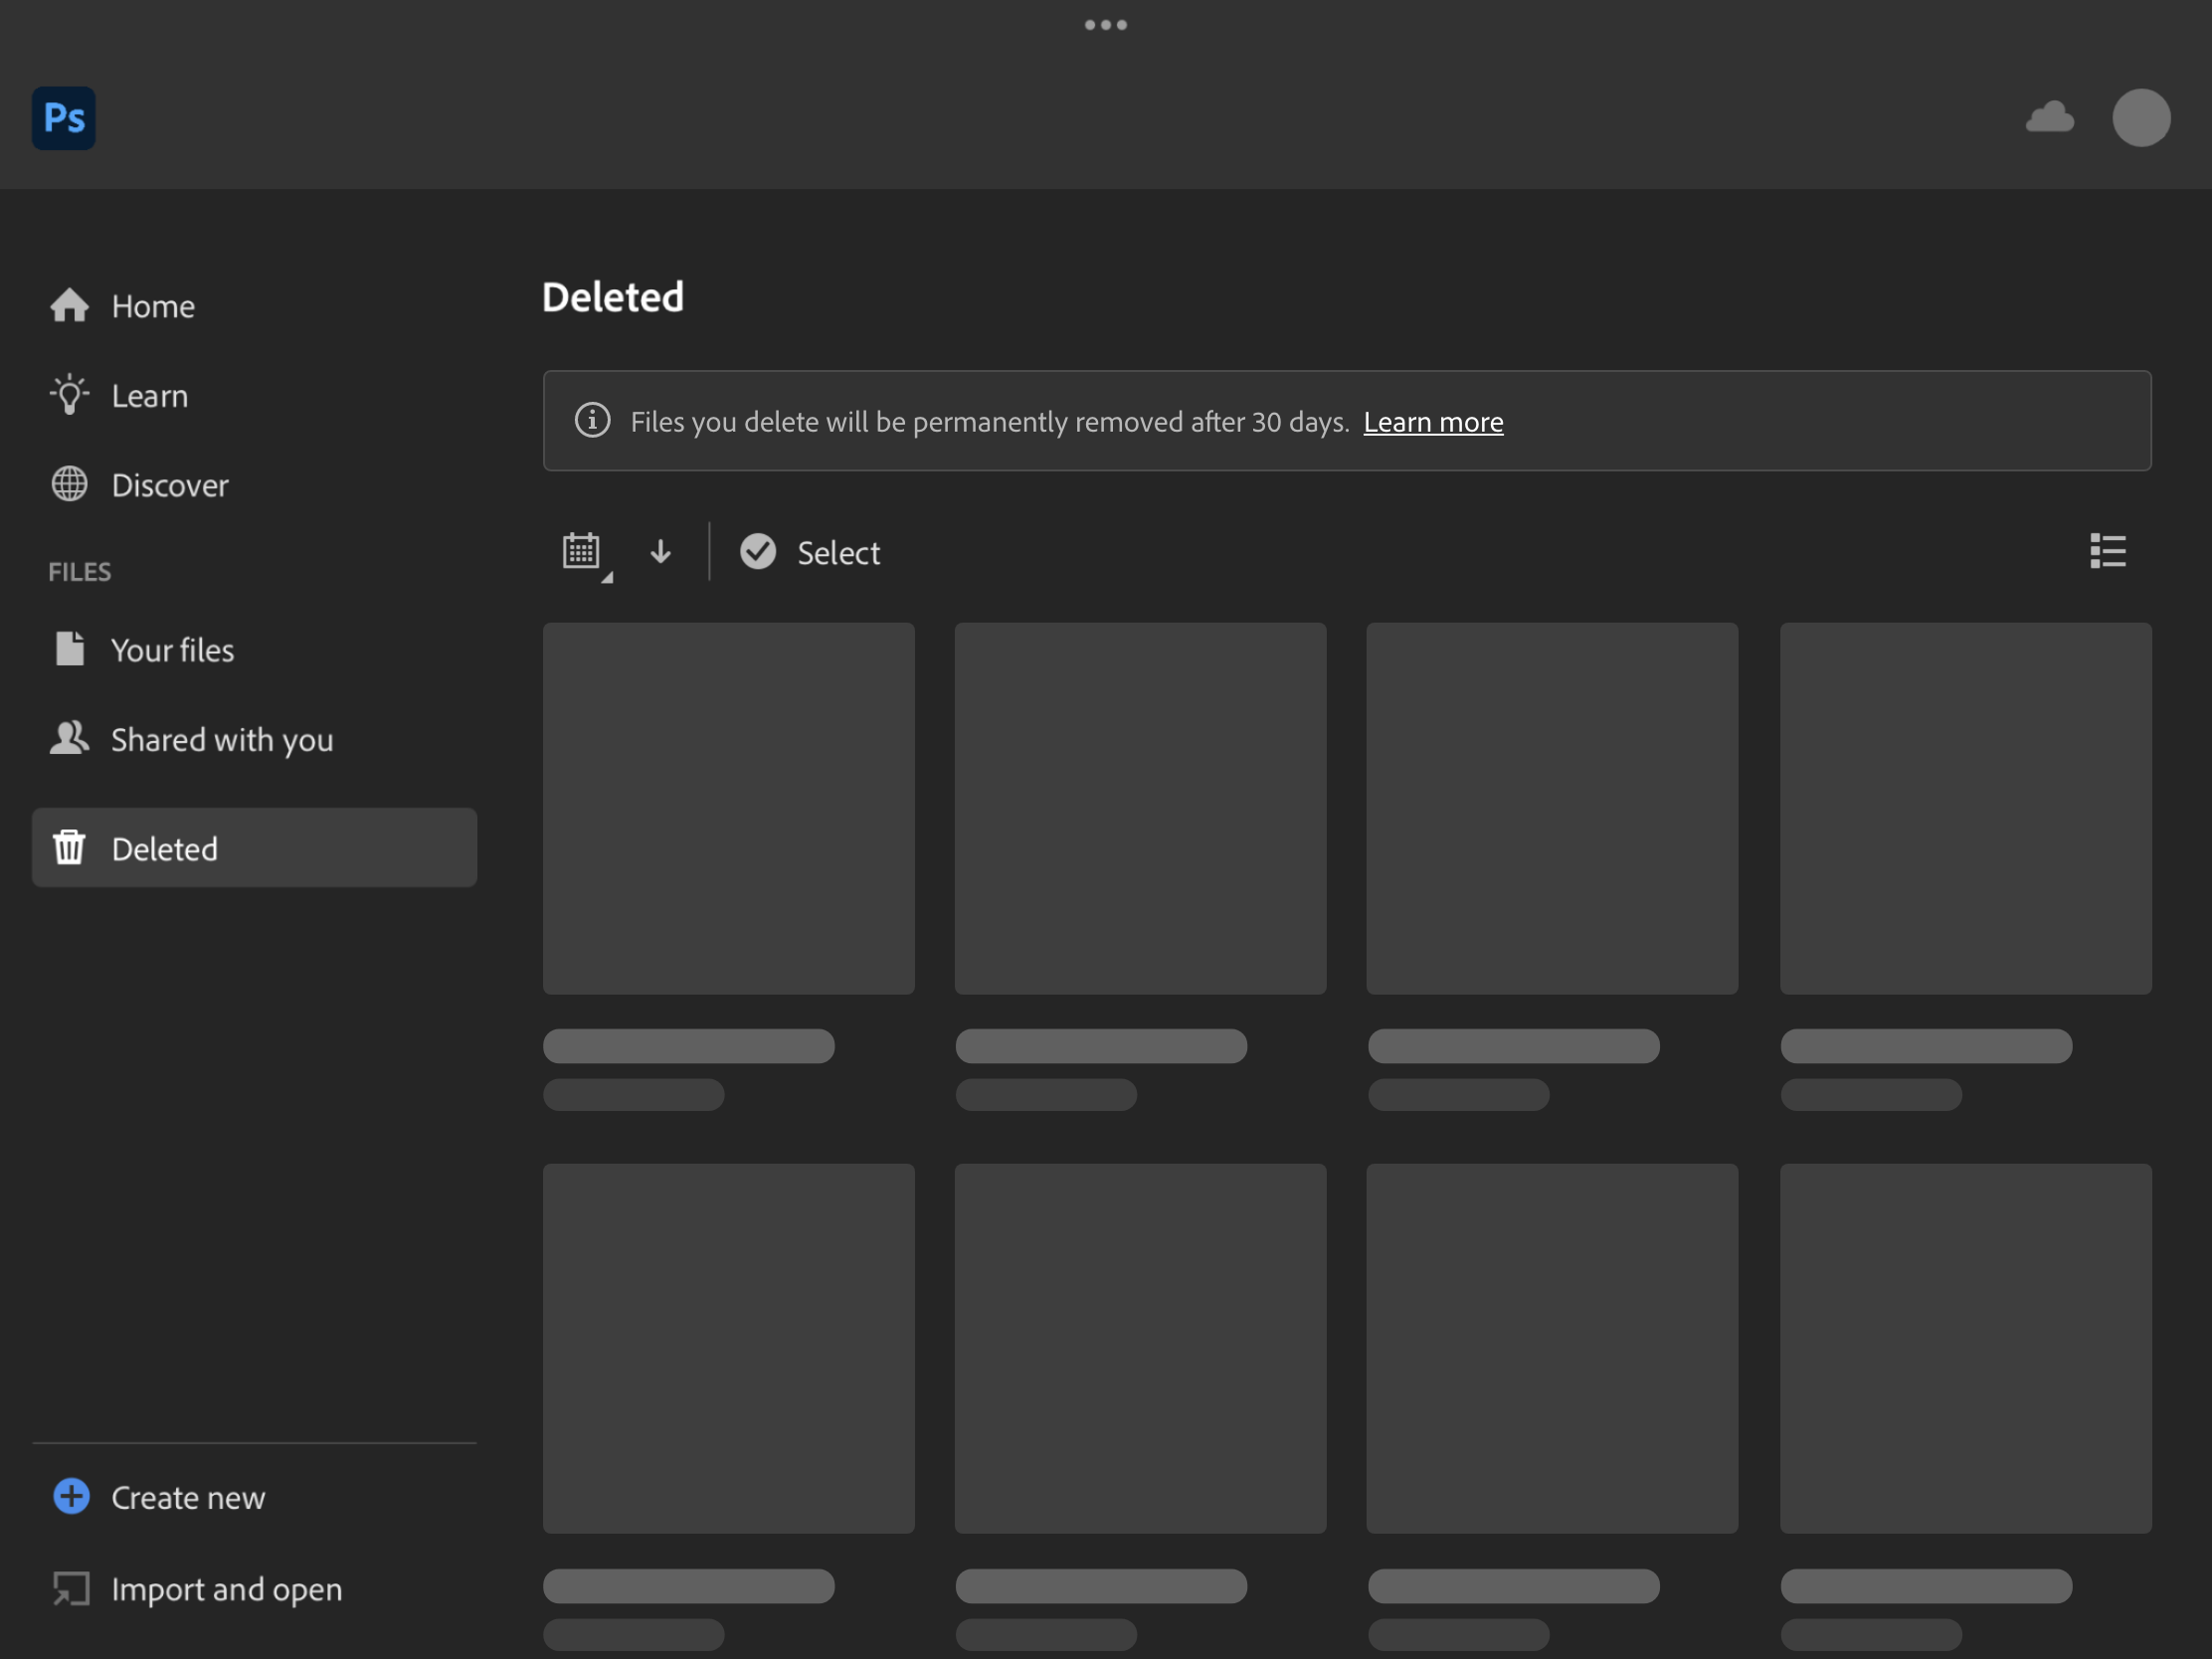Click the info icon in the banner
Viewport: 2212px width, 1659px height.
click(592, 420)
